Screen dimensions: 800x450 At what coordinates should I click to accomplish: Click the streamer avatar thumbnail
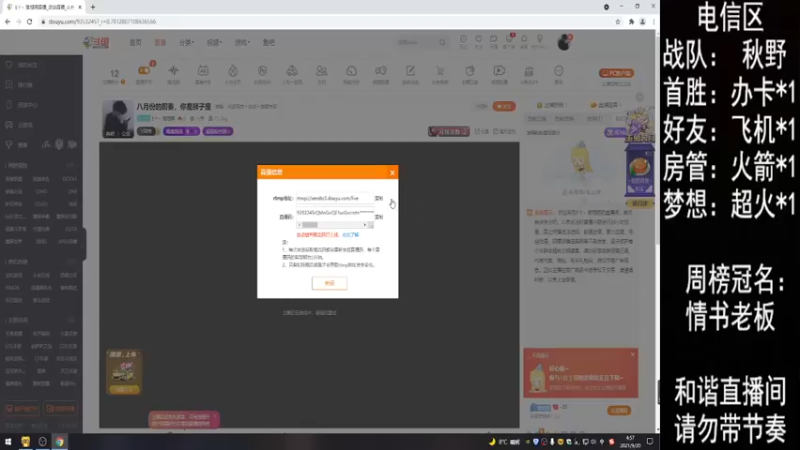click(118, 119)
